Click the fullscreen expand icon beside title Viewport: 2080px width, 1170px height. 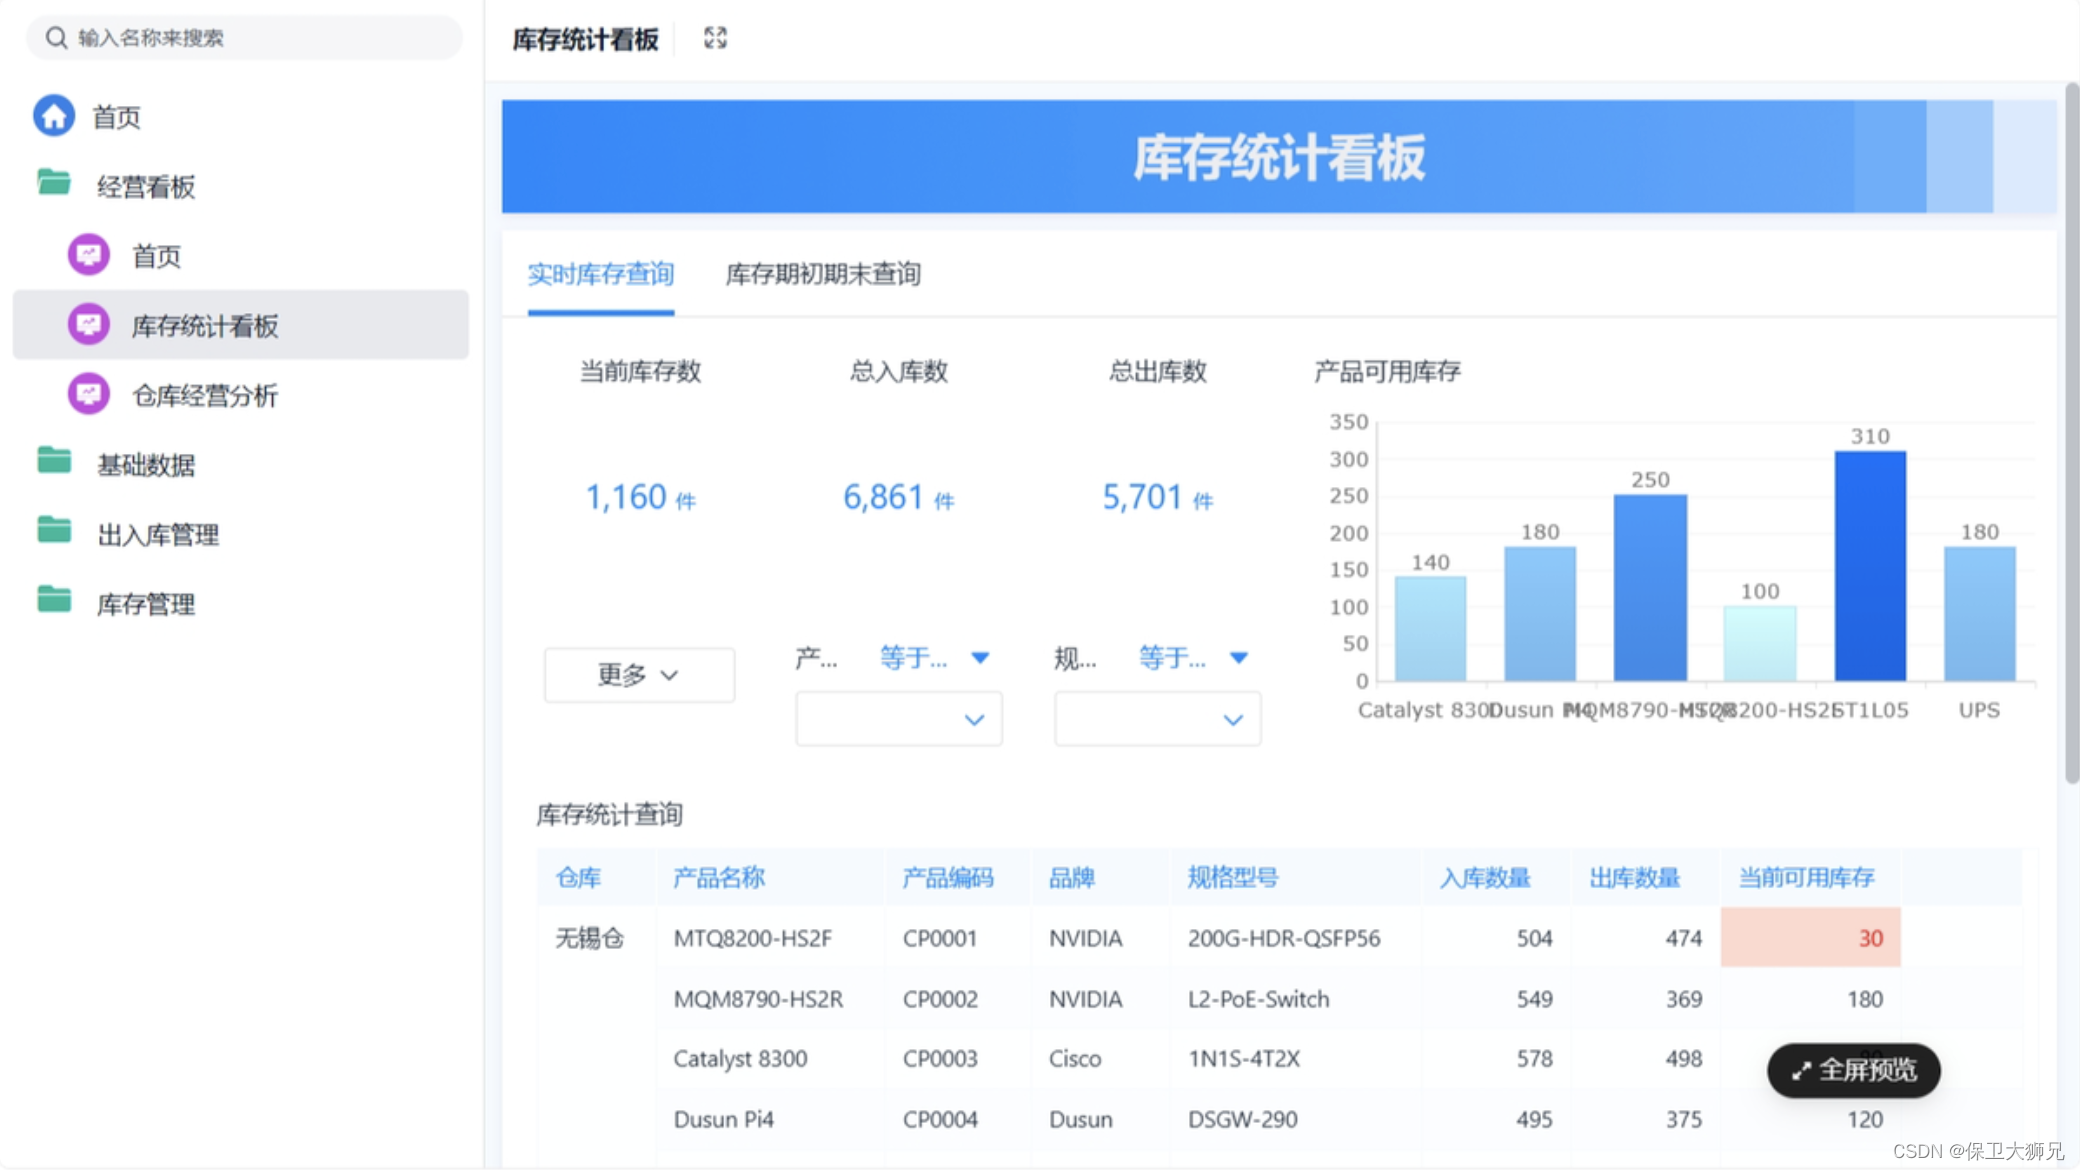point(715,38)
